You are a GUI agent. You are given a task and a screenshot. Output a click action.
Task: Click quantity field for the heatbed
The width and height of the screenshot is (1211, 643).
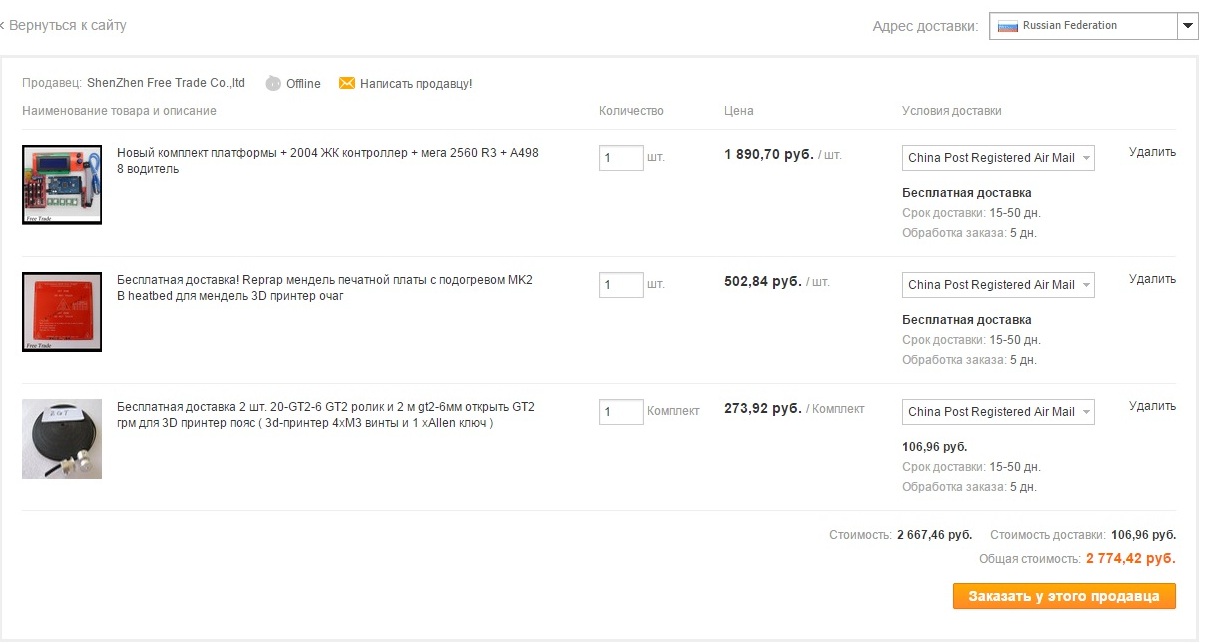tap(621, 285)
